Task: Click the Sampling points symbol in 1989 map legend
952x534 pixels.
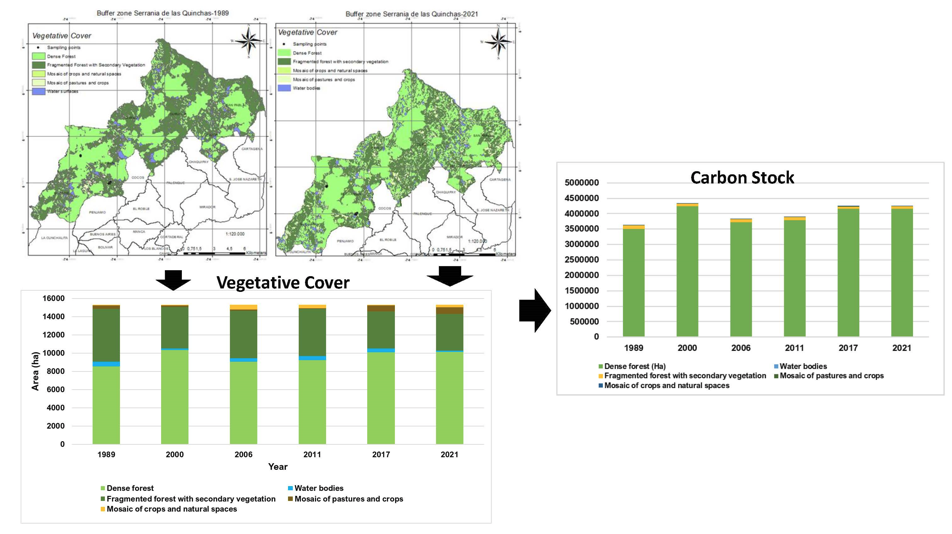Action: click(x=39, y=47)
